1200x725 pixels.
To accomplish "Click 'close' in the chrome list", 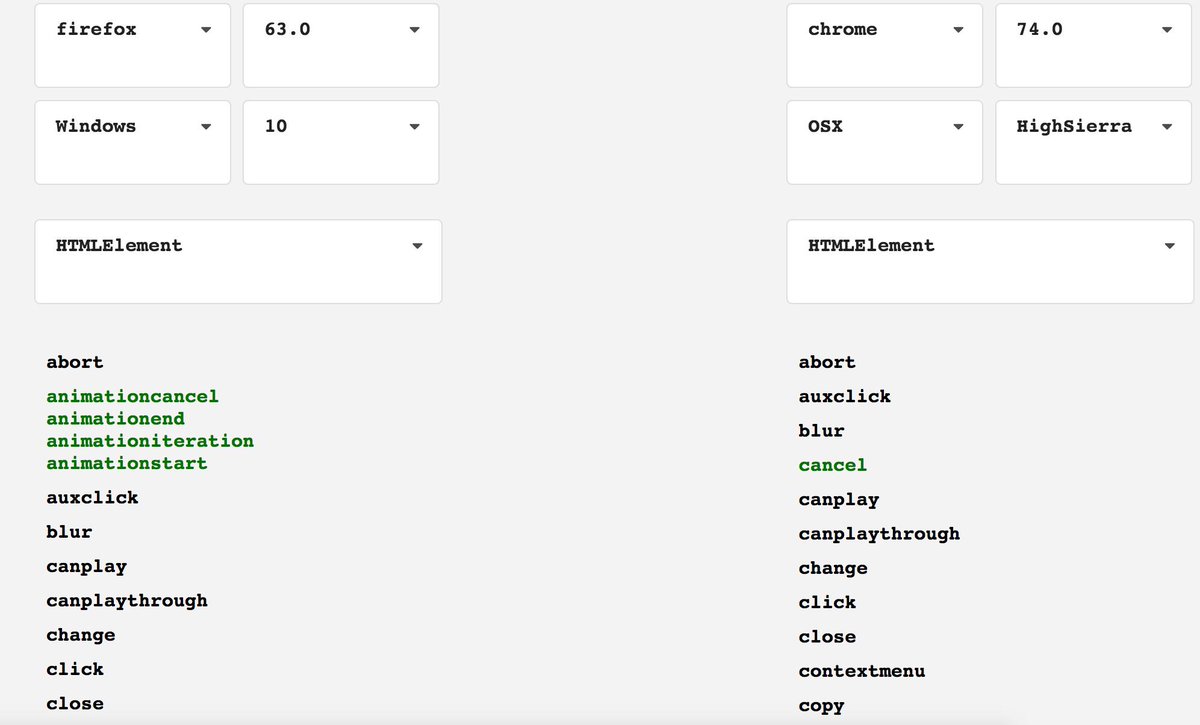I will [x=827, y=637].
